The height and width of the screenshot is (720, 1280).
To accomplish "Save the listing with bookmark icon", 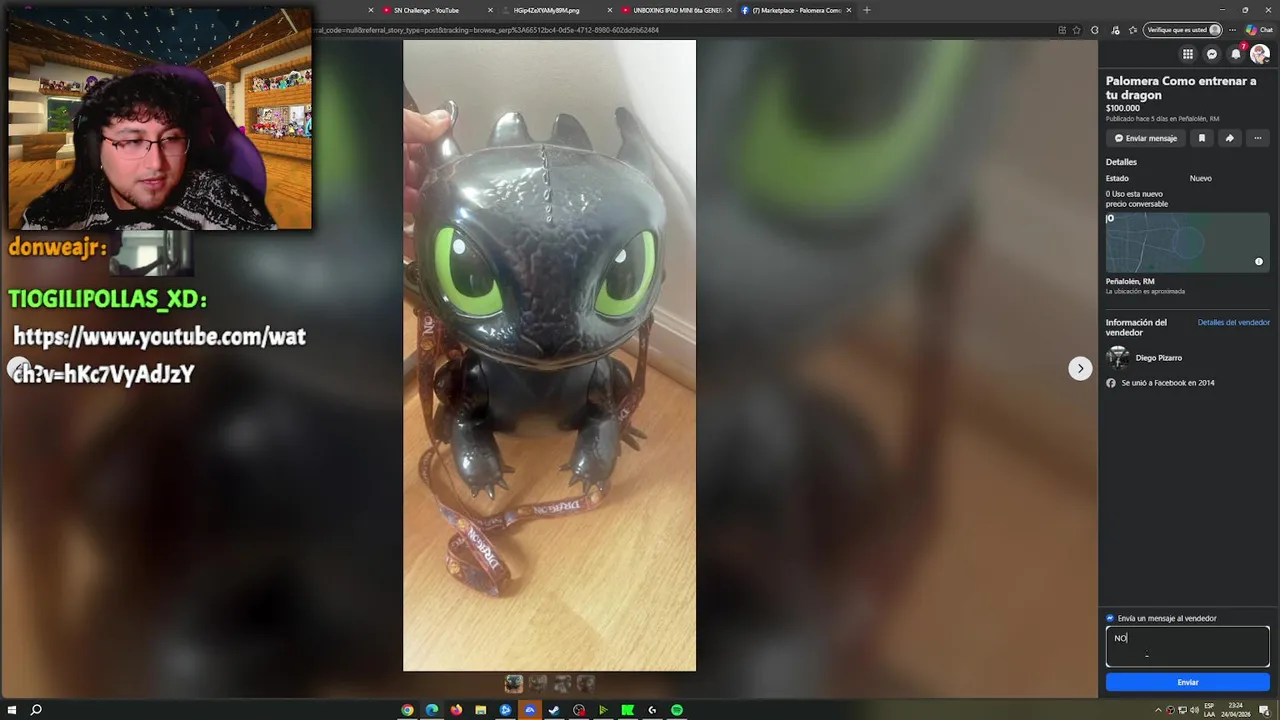I will pyautogui.click(x=1202, y=138).
